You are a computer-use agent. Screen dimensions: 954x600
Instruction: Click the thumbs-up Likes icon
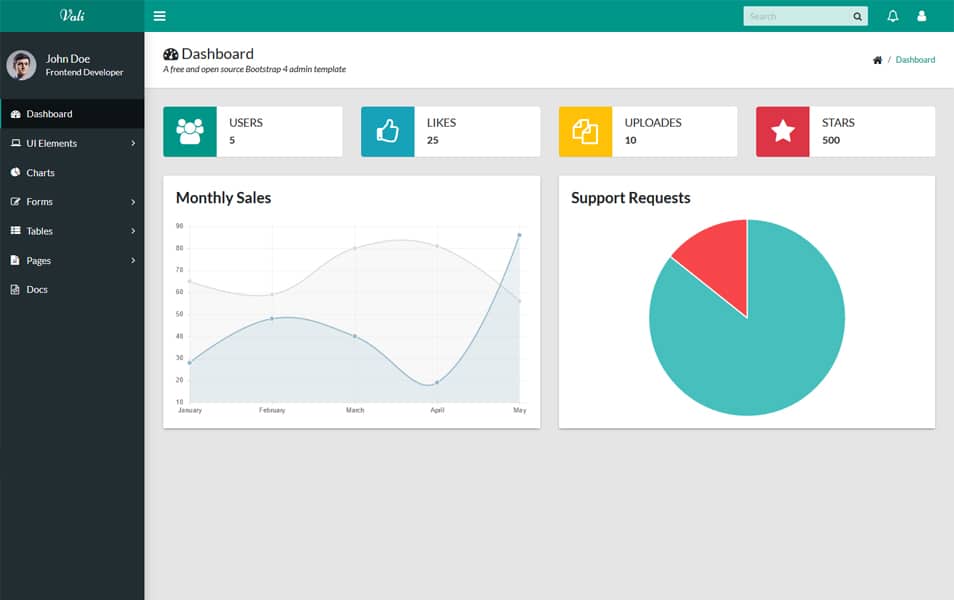(387, 131)
